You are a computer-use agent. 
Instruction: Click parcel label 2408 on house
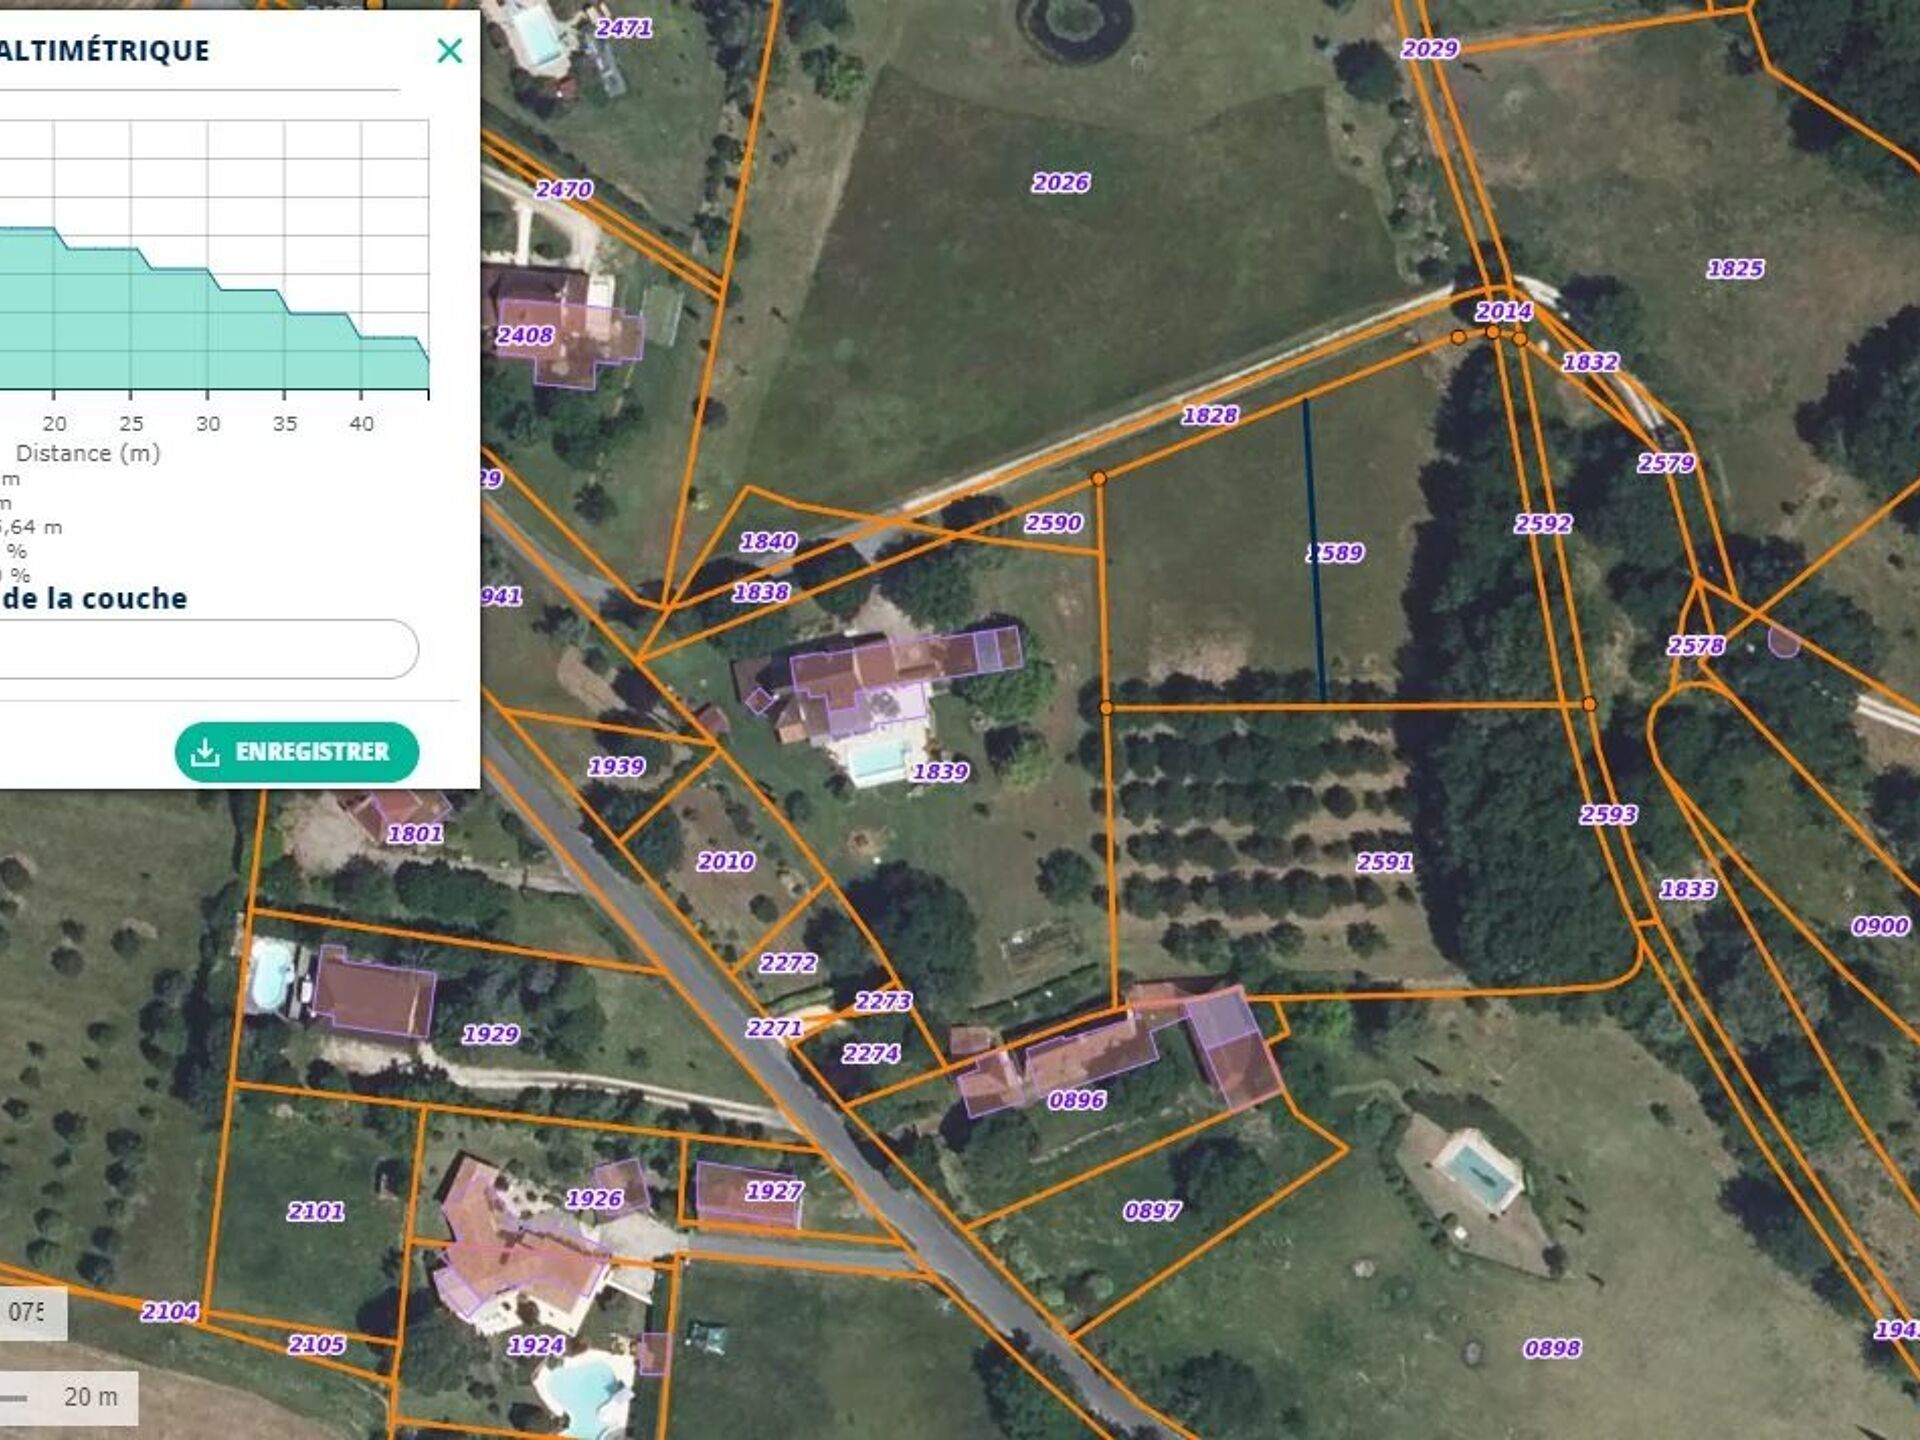click(x=525, y=336)
